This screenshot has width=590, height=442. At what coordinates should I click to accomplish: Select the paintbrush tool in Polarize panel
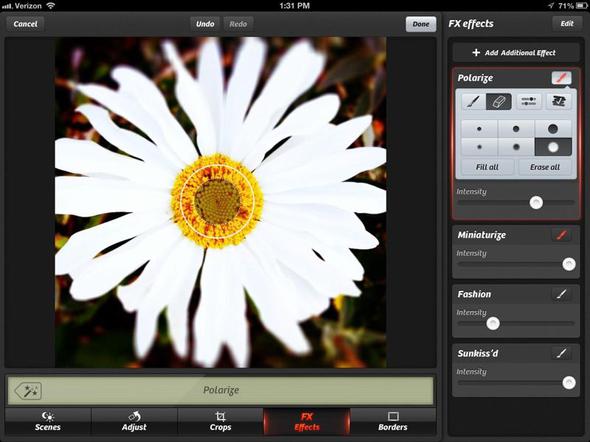pyautogui.click(x=473, y=102)
